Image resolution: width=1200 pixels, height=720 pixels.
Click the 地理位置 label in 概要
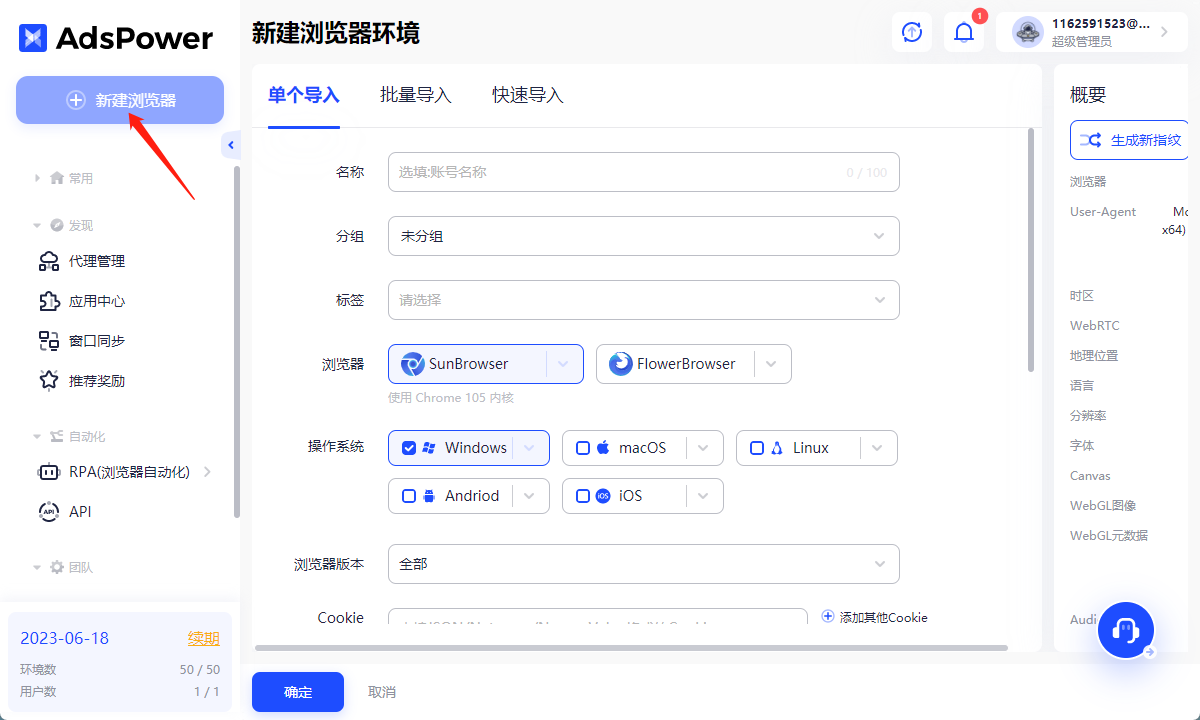1094,356
